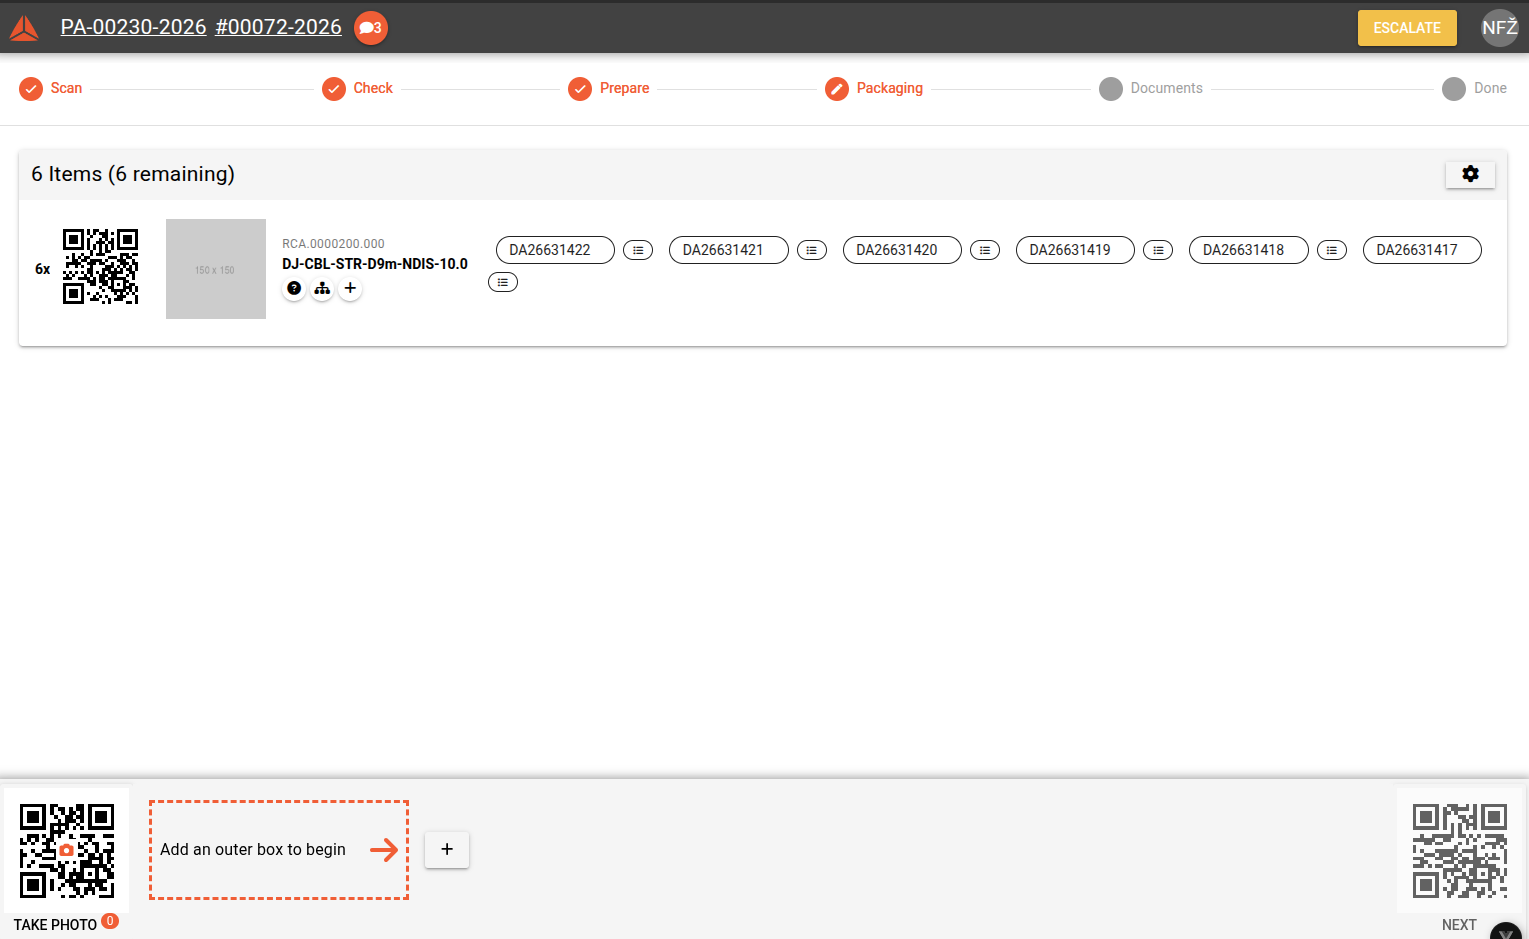Open list icon on second row
Image resolution: width=1529 pixels, height=939 pixels.
(503, 282)
